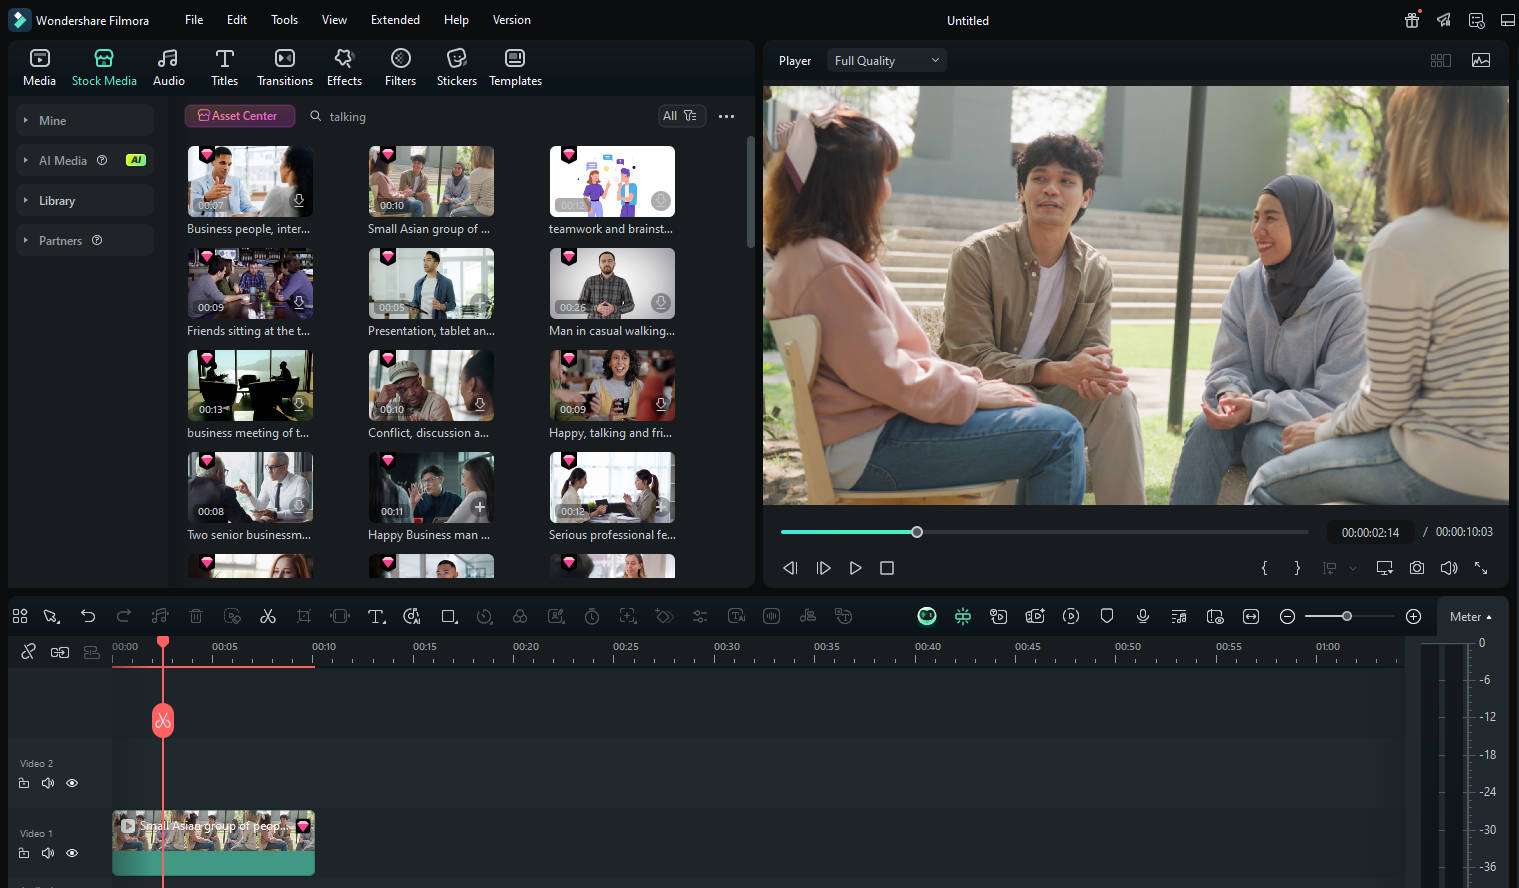Viewport: 1519px width, 888px height.
Task: Click the compare view grid icon in player
Action: pyautogui.click(x=1441, y=60)
